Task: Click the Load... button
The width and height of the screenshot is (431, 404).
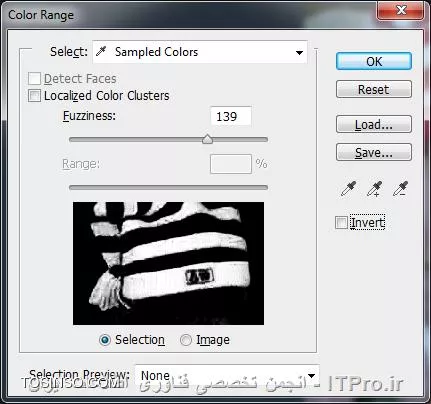Action: (374, 124)
